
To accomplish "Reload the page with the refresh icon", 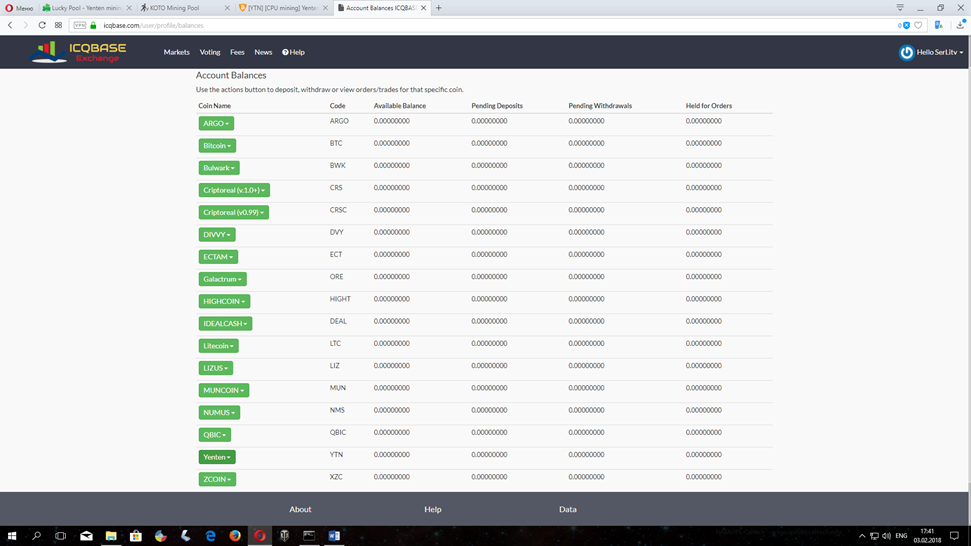I will [x=42, y=25].
